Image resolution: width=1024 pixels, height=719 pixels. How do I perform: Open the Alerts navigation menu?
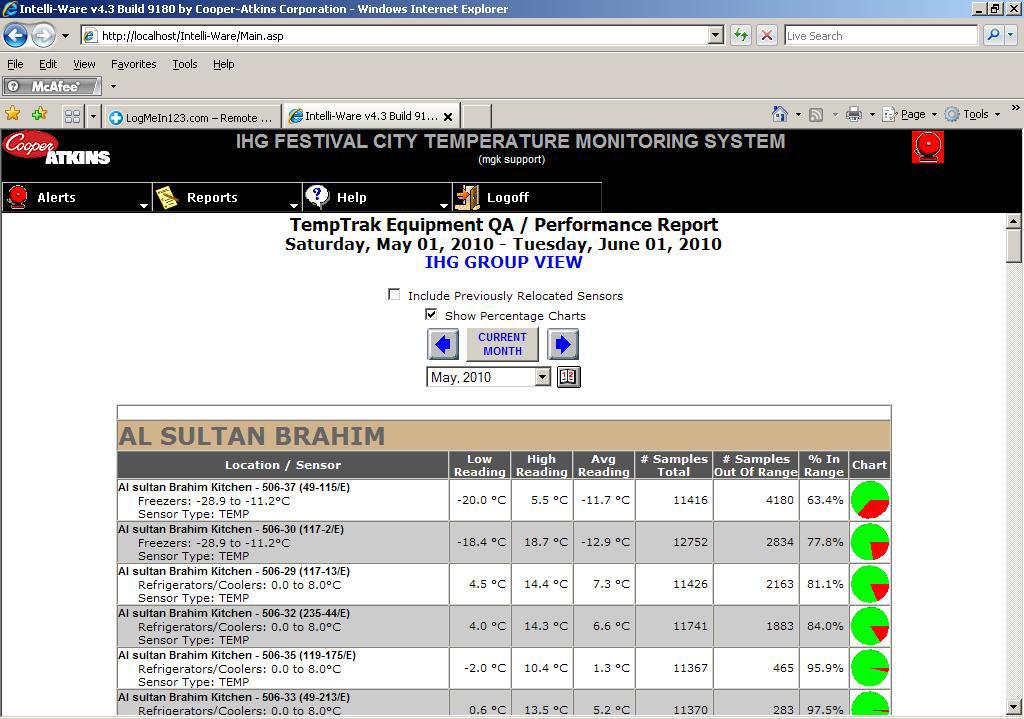pyautogui.click(x=76, y=197)
